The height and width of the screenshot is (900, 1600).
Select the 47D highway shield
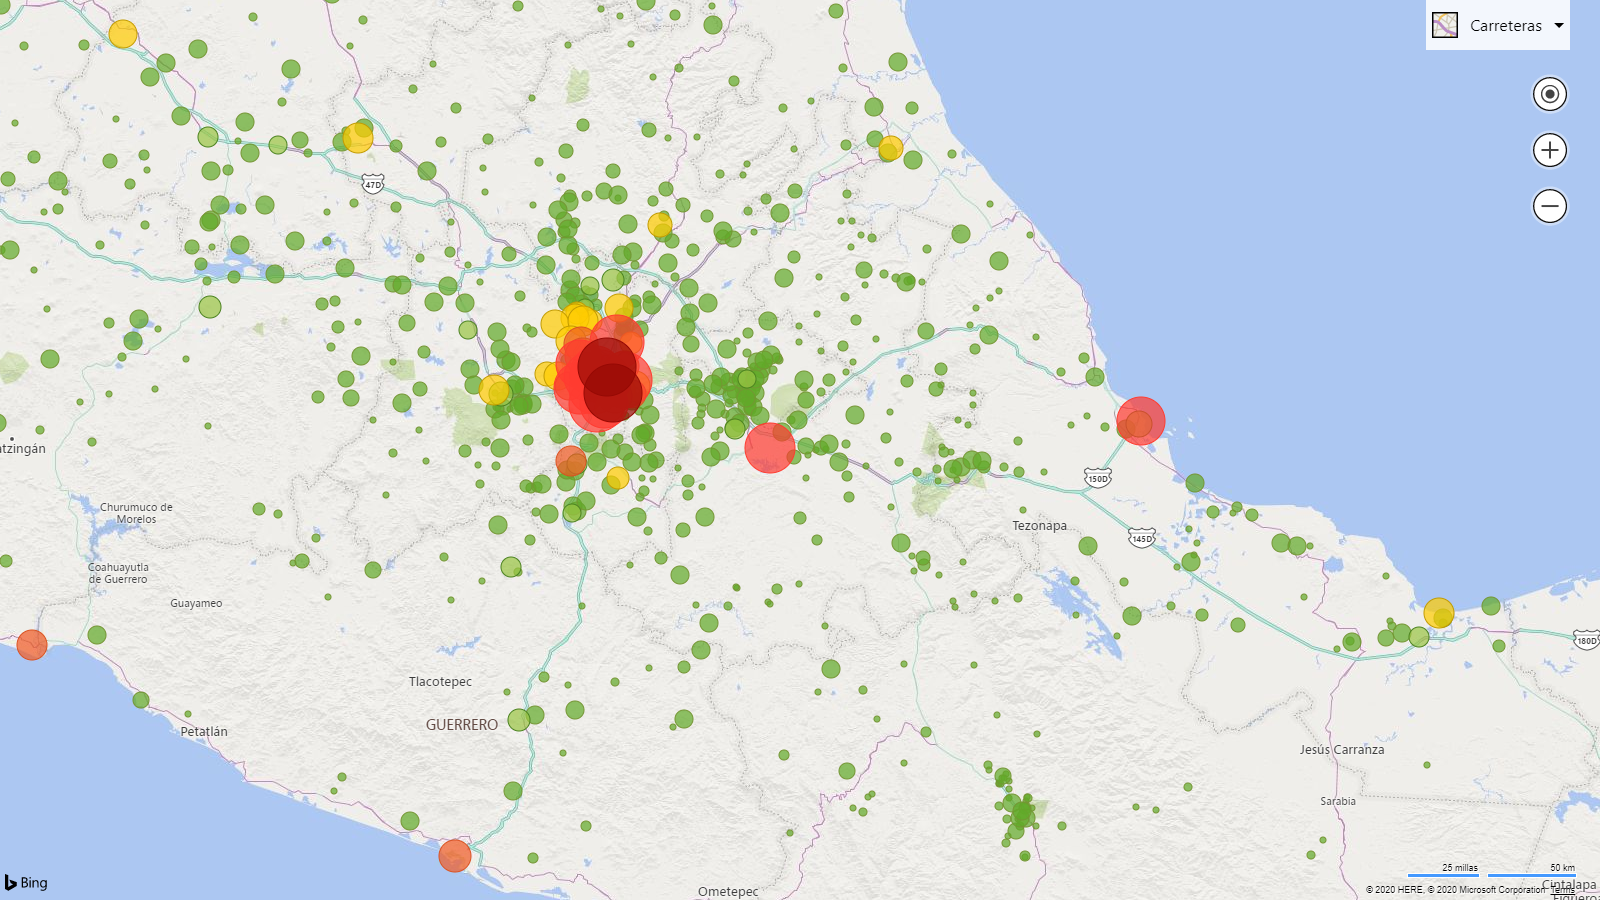[x=373, y=185]
